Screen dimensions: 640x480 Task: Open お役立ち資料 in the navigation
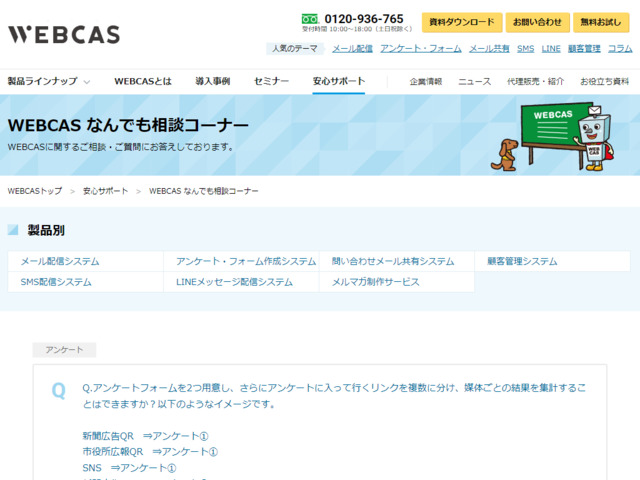(604, 82)
